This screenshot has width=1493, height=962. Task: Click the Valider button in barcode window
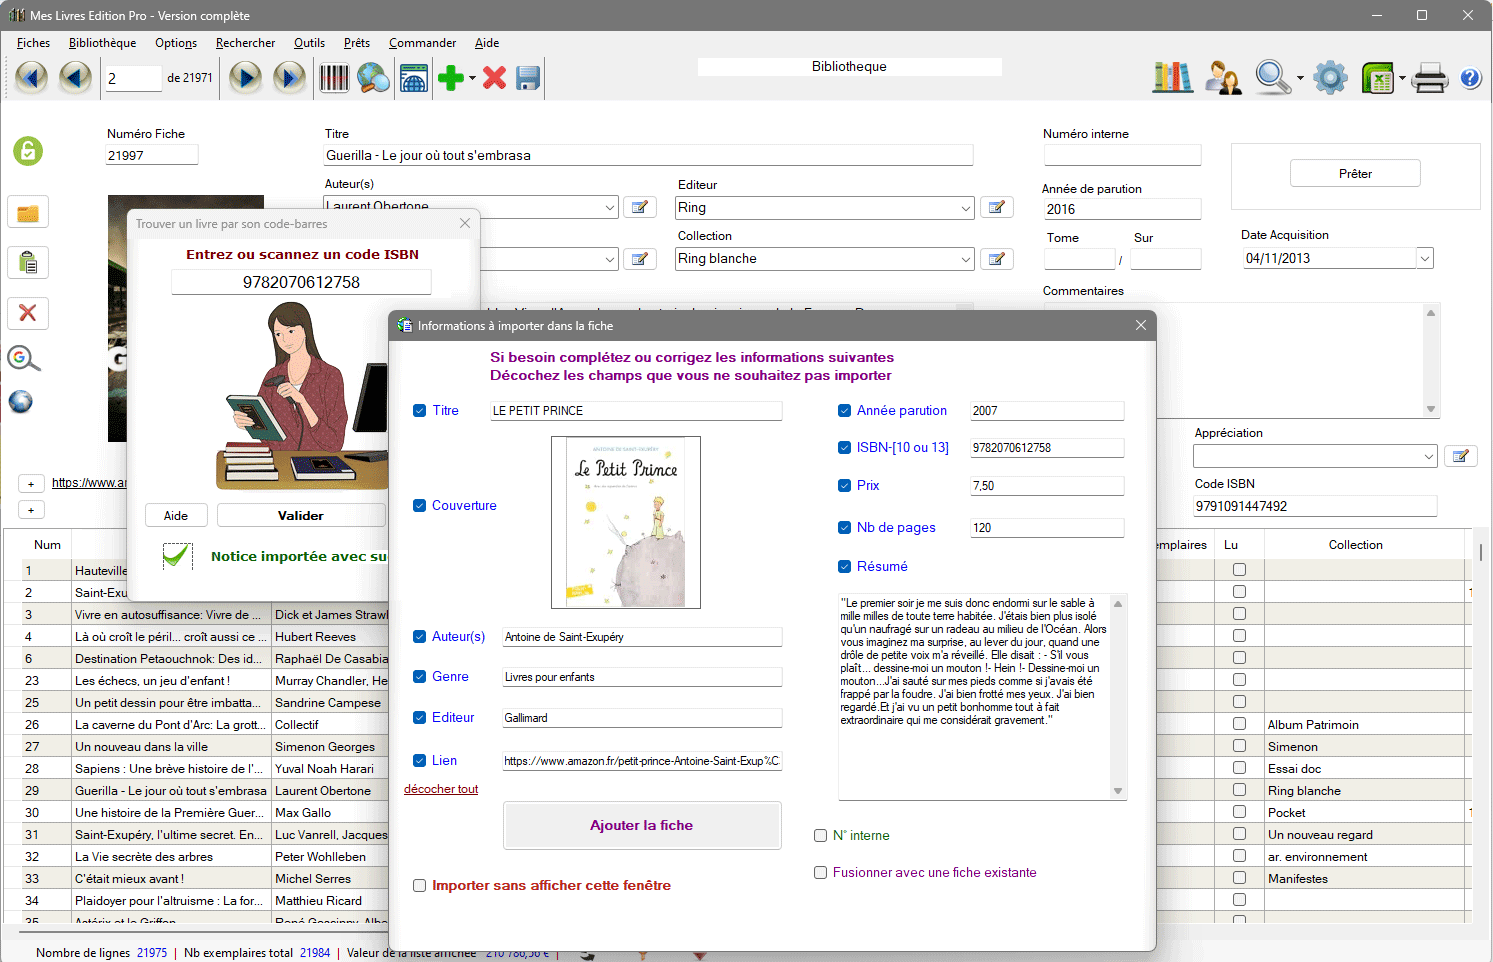coord(301,516)
